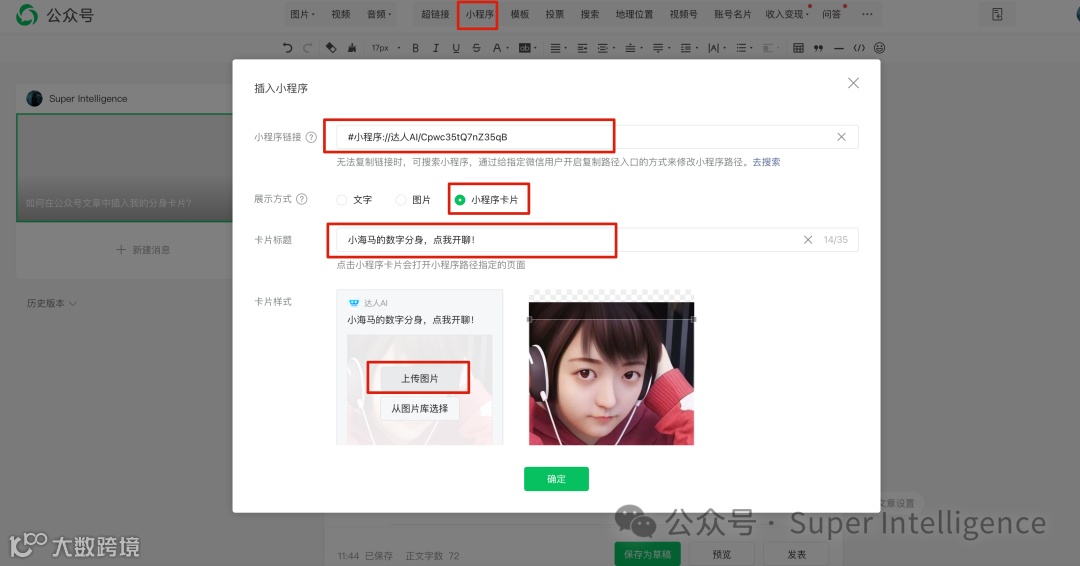Click 视频 in the top insert bar

coord(340,14)
